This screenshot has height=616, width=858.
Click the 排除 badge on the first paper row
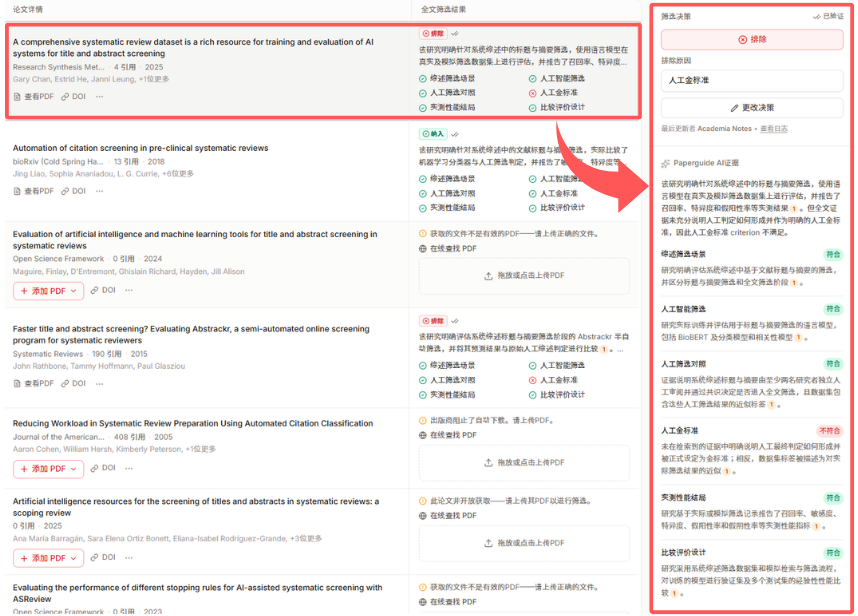click(x=433, y=34)
